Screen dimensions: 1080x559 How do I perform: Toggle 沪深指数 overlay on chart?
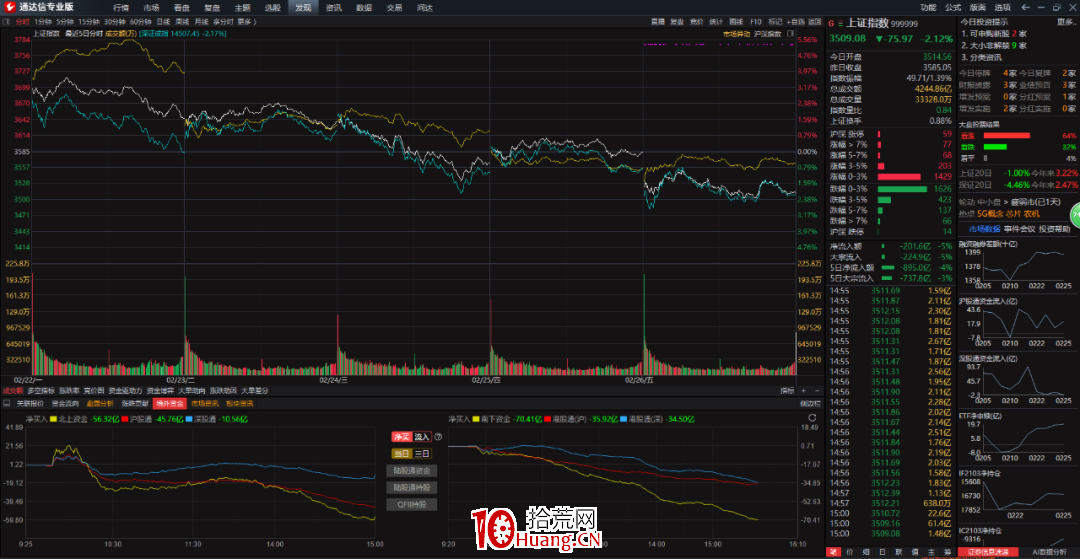pos(767,33)
